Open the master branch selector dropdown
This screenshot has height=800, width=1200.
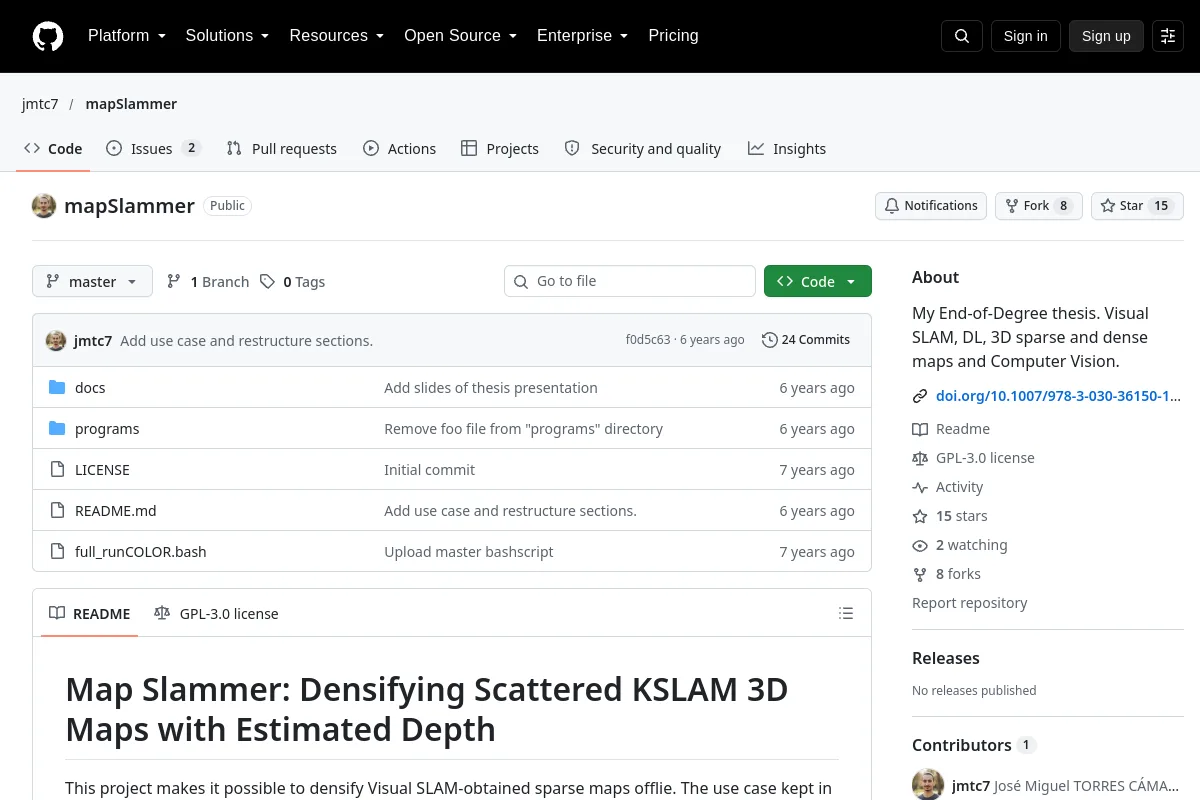pyautogui.click(x=92, y=282)
